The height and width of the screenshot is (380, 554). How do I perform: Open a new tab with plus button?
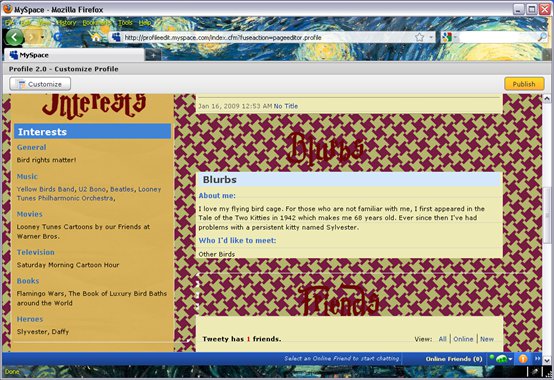(x=153, y=55)
